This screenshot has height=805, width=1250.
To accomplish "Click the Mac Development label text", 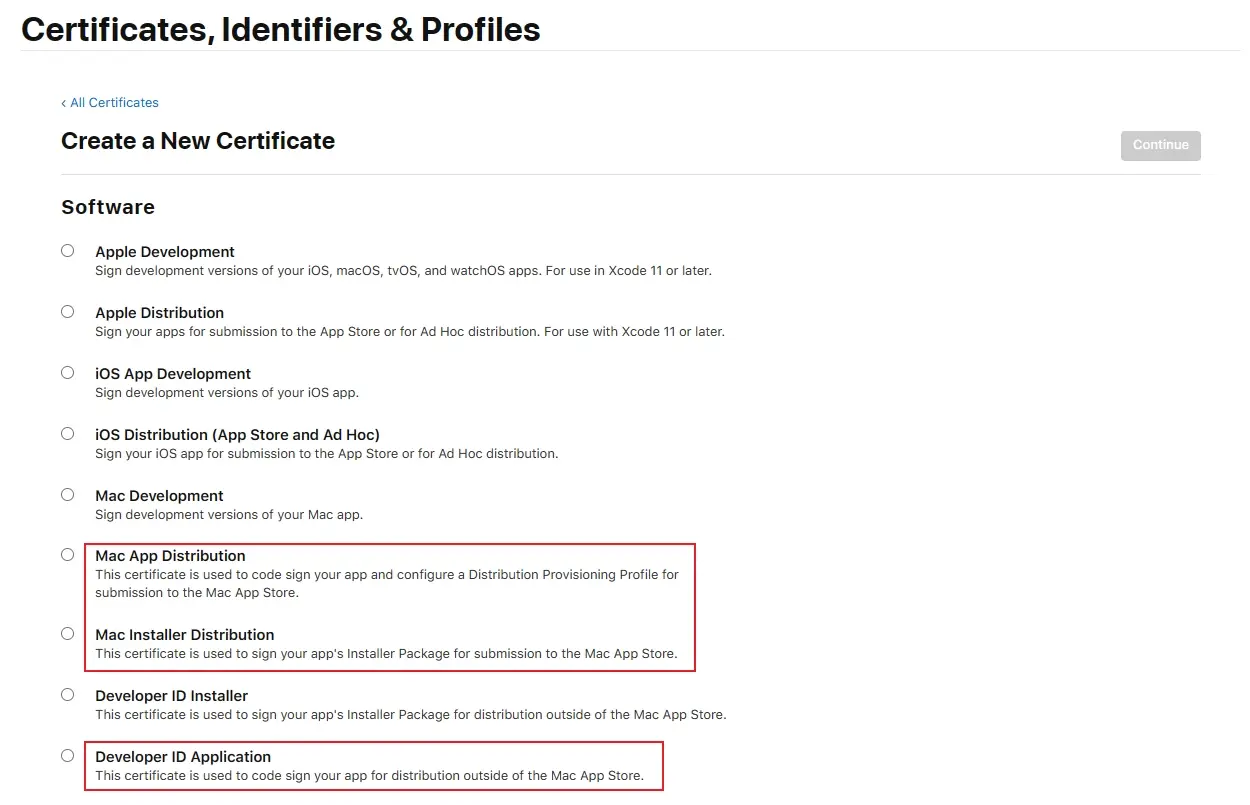I will pos(159,496).
